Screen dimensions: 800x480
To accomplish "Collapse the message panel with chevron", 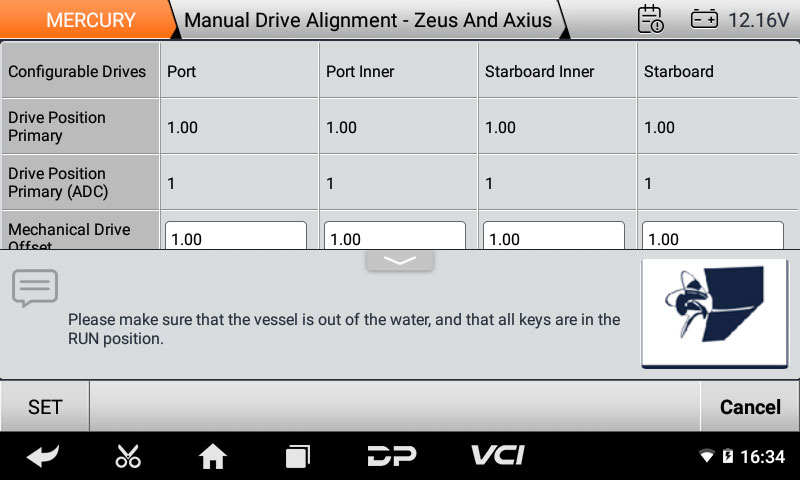I will (x=399, y=260).
